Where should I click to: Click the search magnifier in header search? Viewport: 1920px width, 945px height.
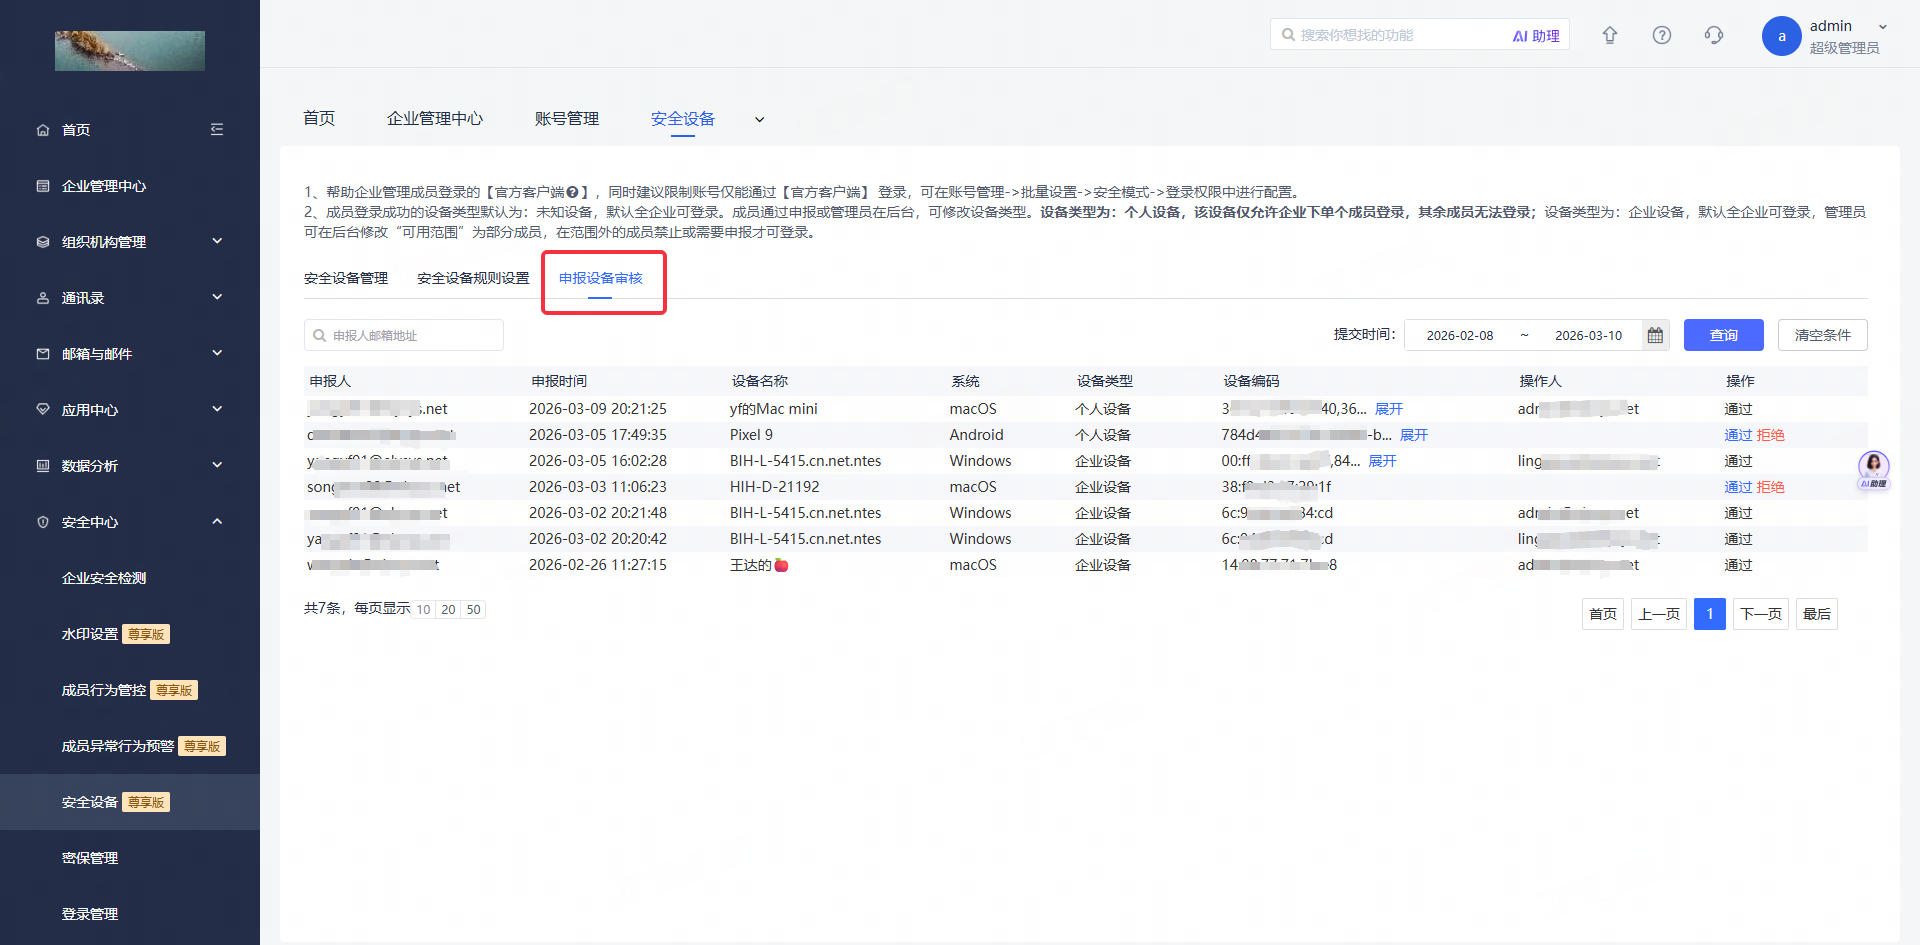[x=1288, y=35]
